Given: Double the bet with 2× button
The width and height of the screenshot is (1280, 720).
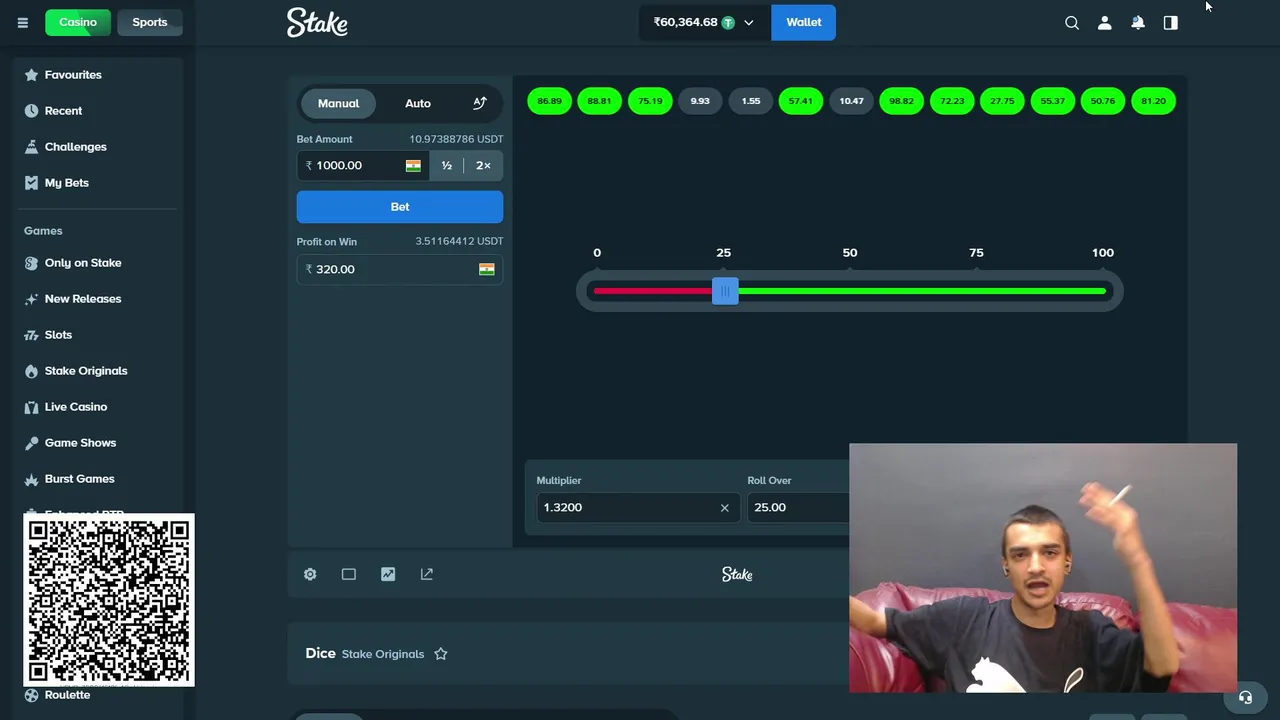Looking at the screenshot, I should click(x=483, y=165).
